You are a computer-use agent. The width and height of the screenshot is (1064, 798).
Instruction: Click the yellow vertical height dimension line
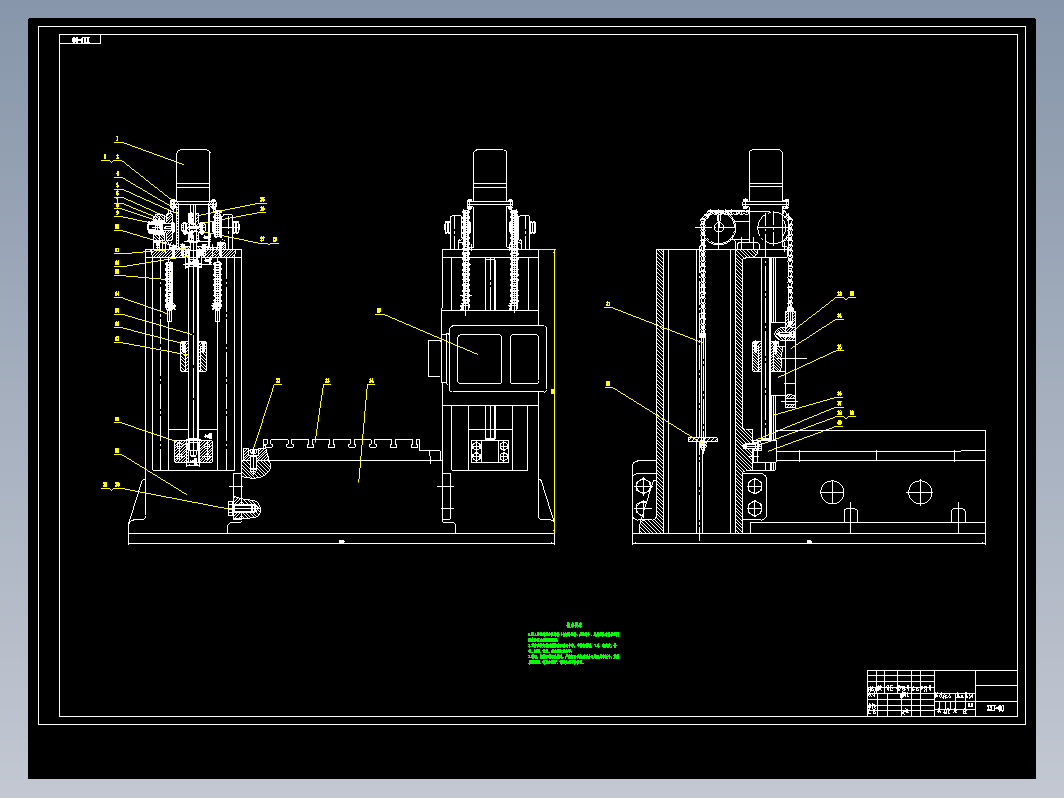coord(554,390)
